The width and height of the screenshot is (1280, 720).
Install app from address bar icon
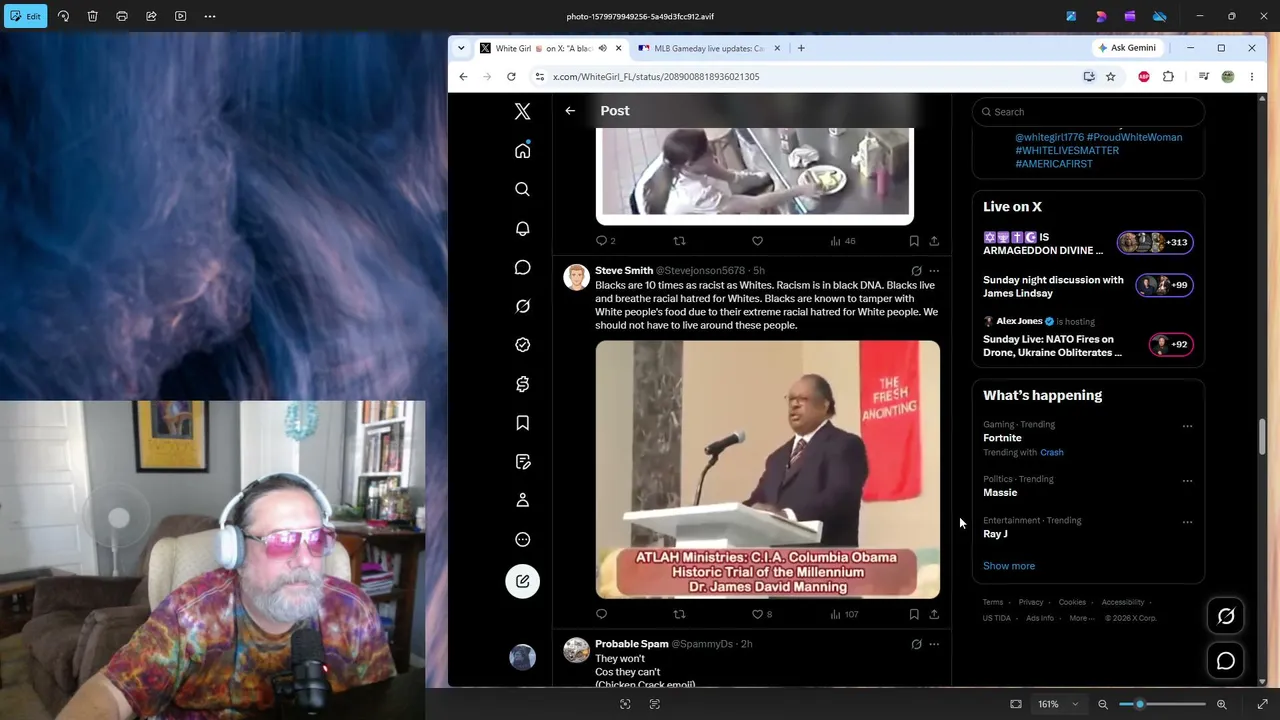[x=1089, y=77]
